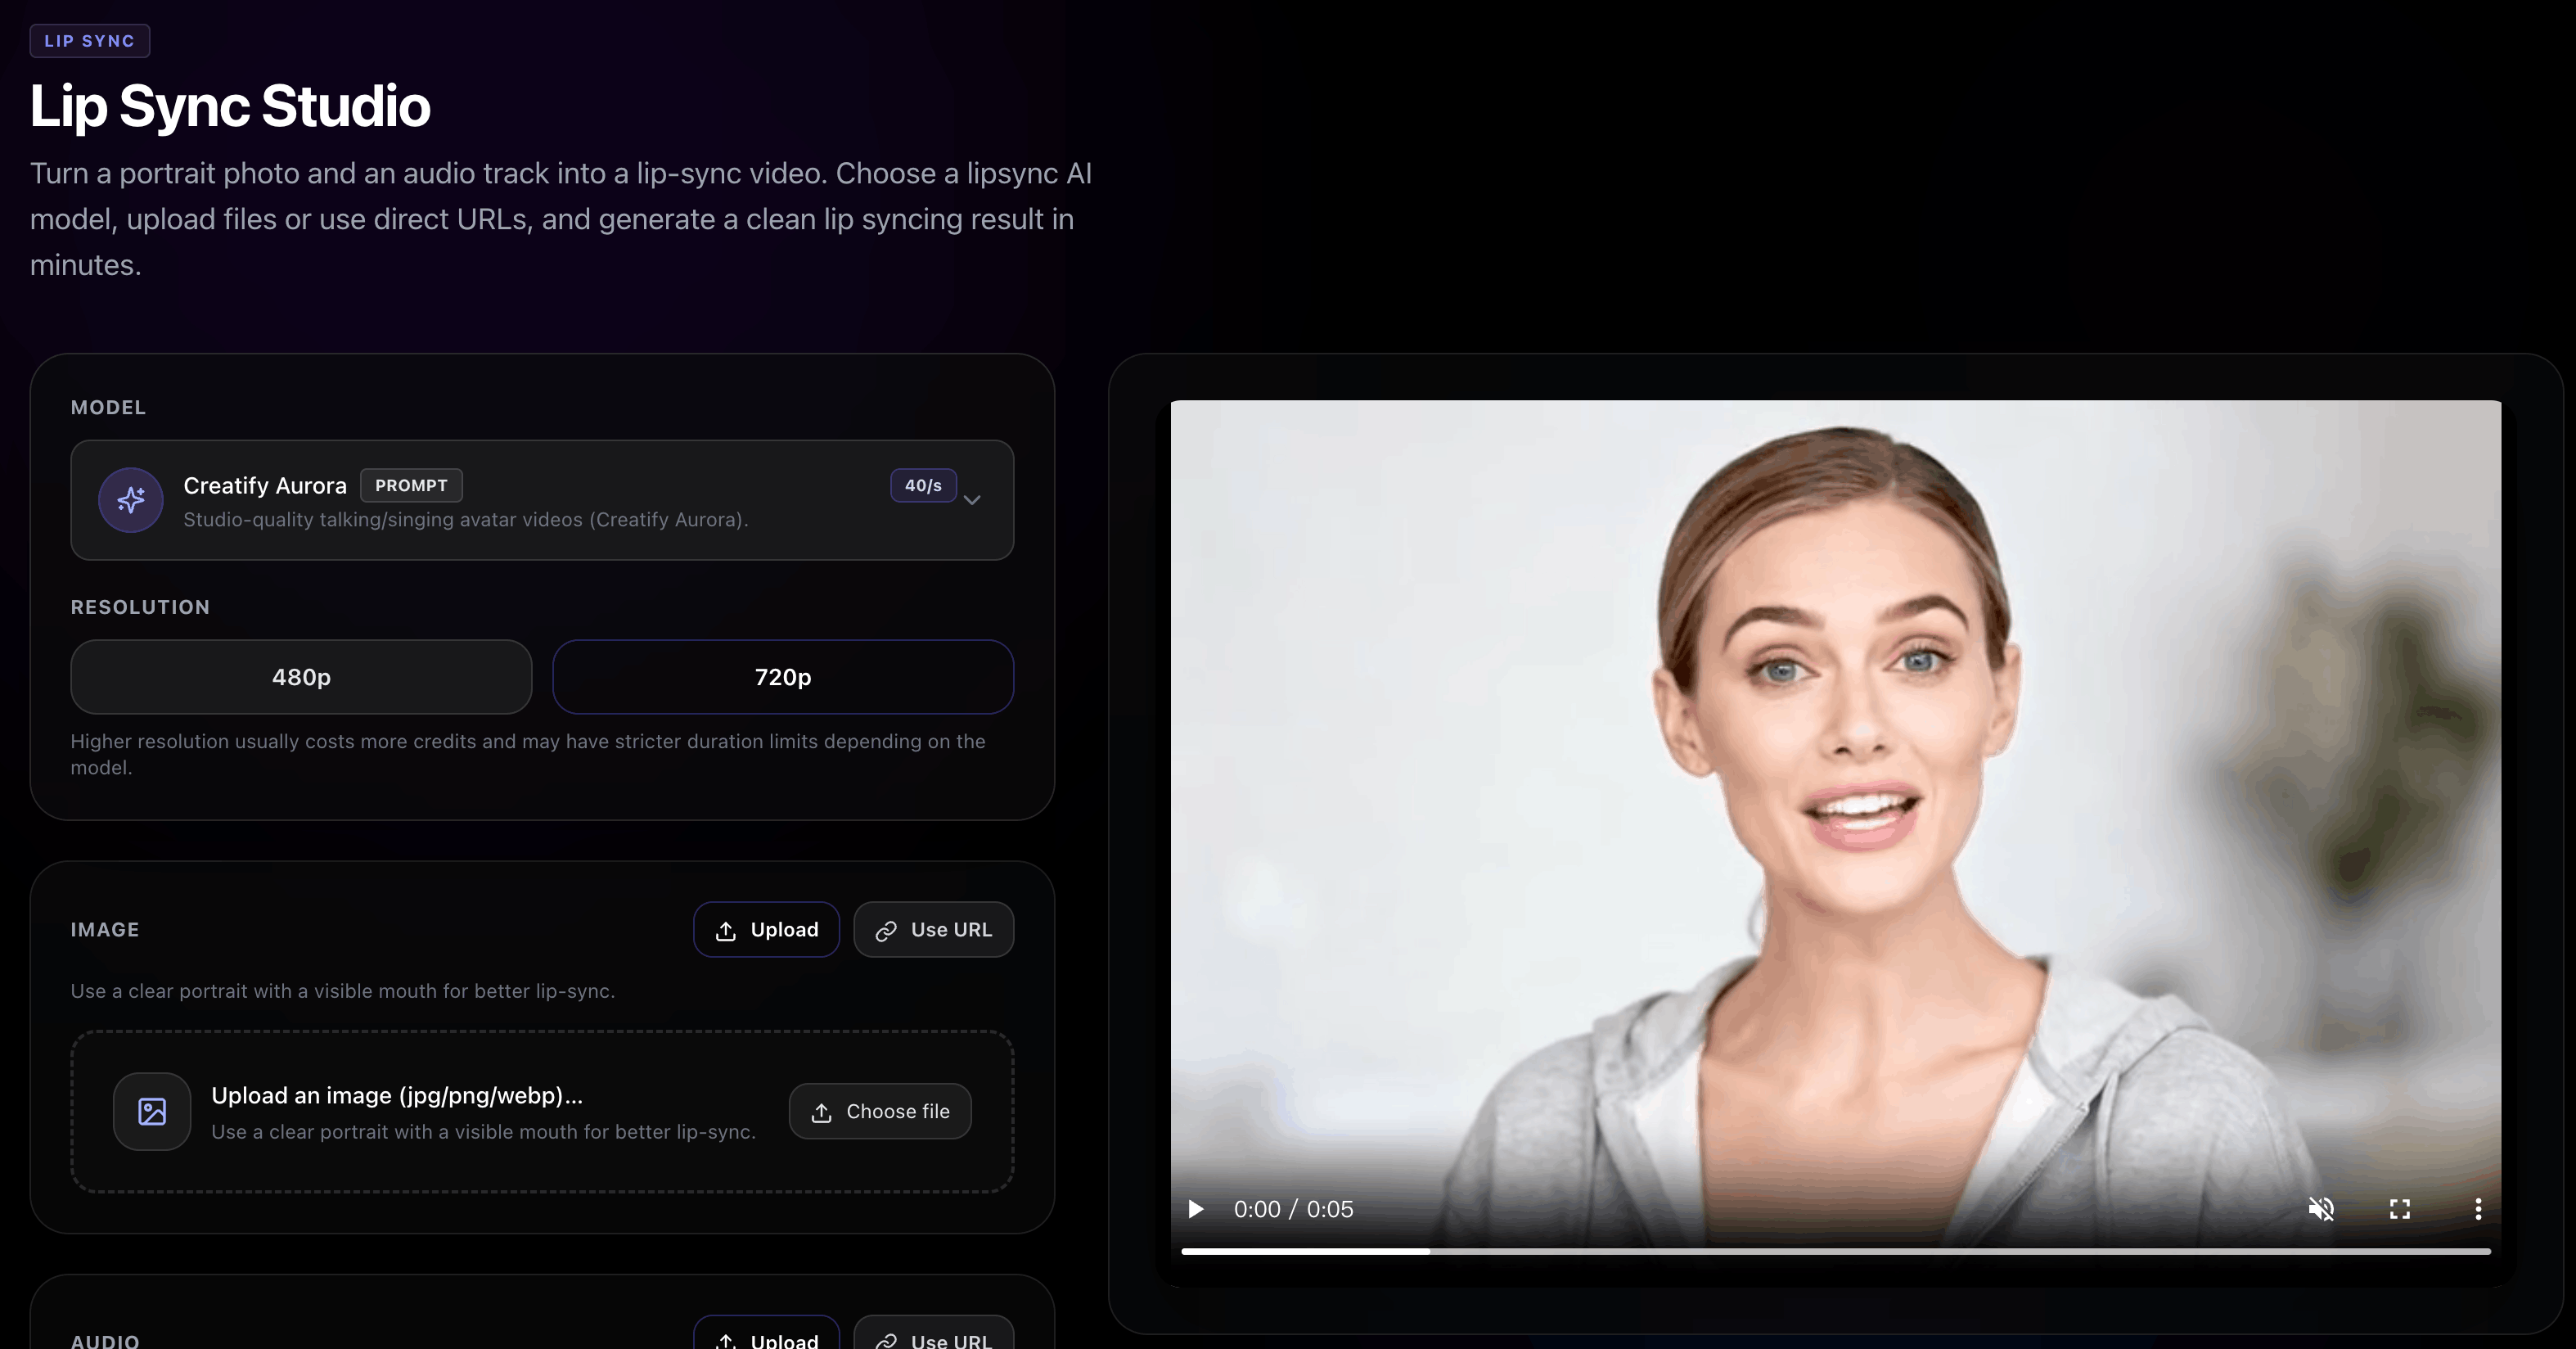The image size is (2576, 1349).
Task: Switch to Use URL for the image input
Action: [x=933, y=929]
